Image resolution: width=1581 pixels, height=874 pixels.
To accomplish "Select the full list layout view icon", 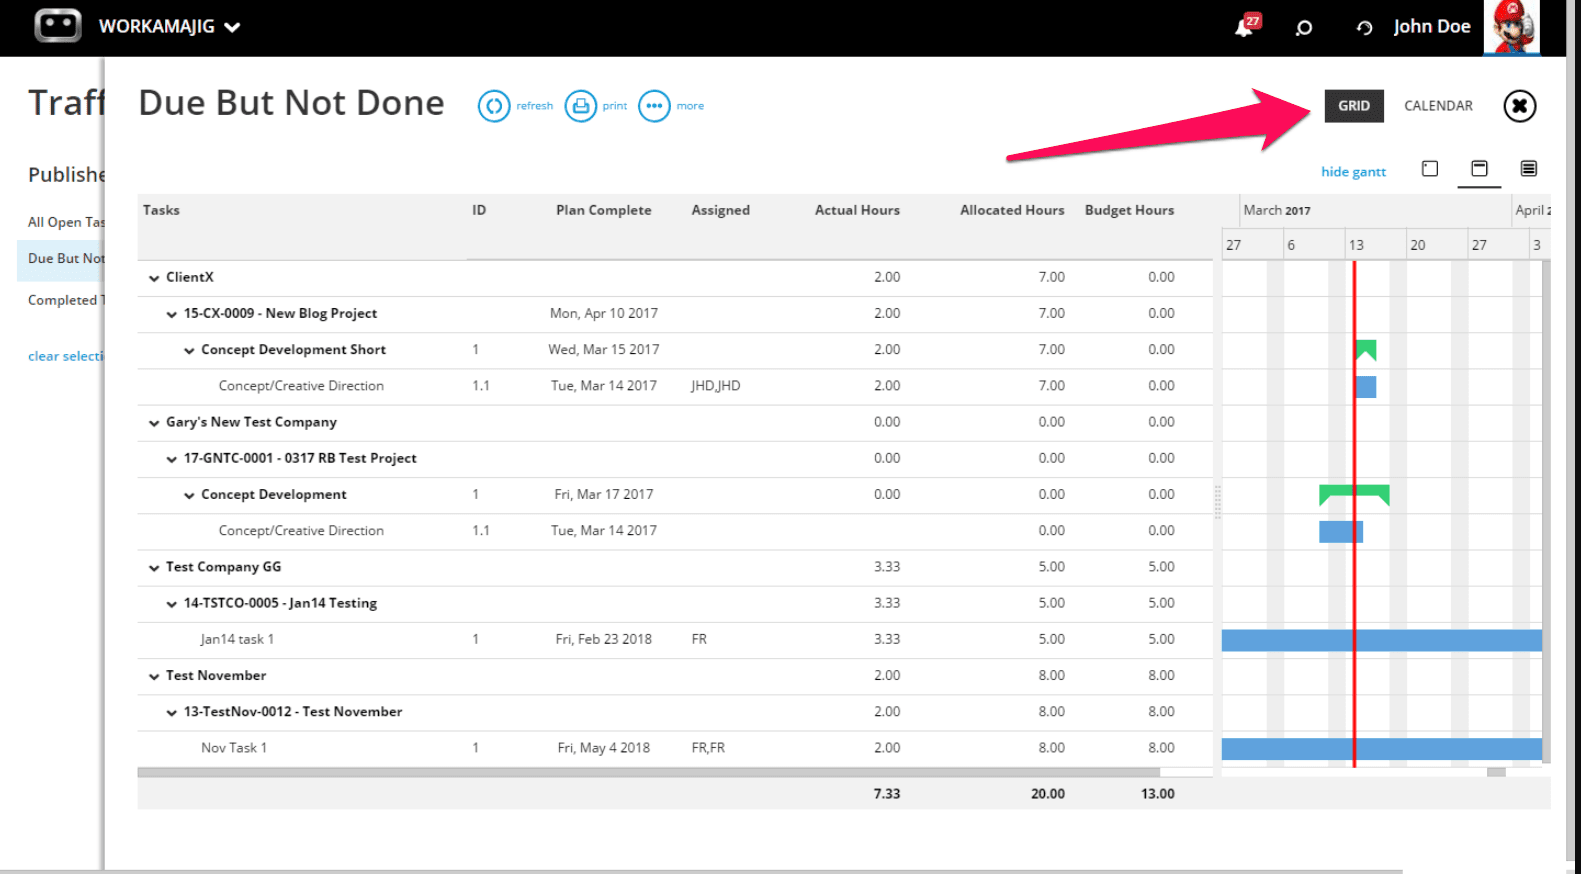I will (x=1528, y=169).
